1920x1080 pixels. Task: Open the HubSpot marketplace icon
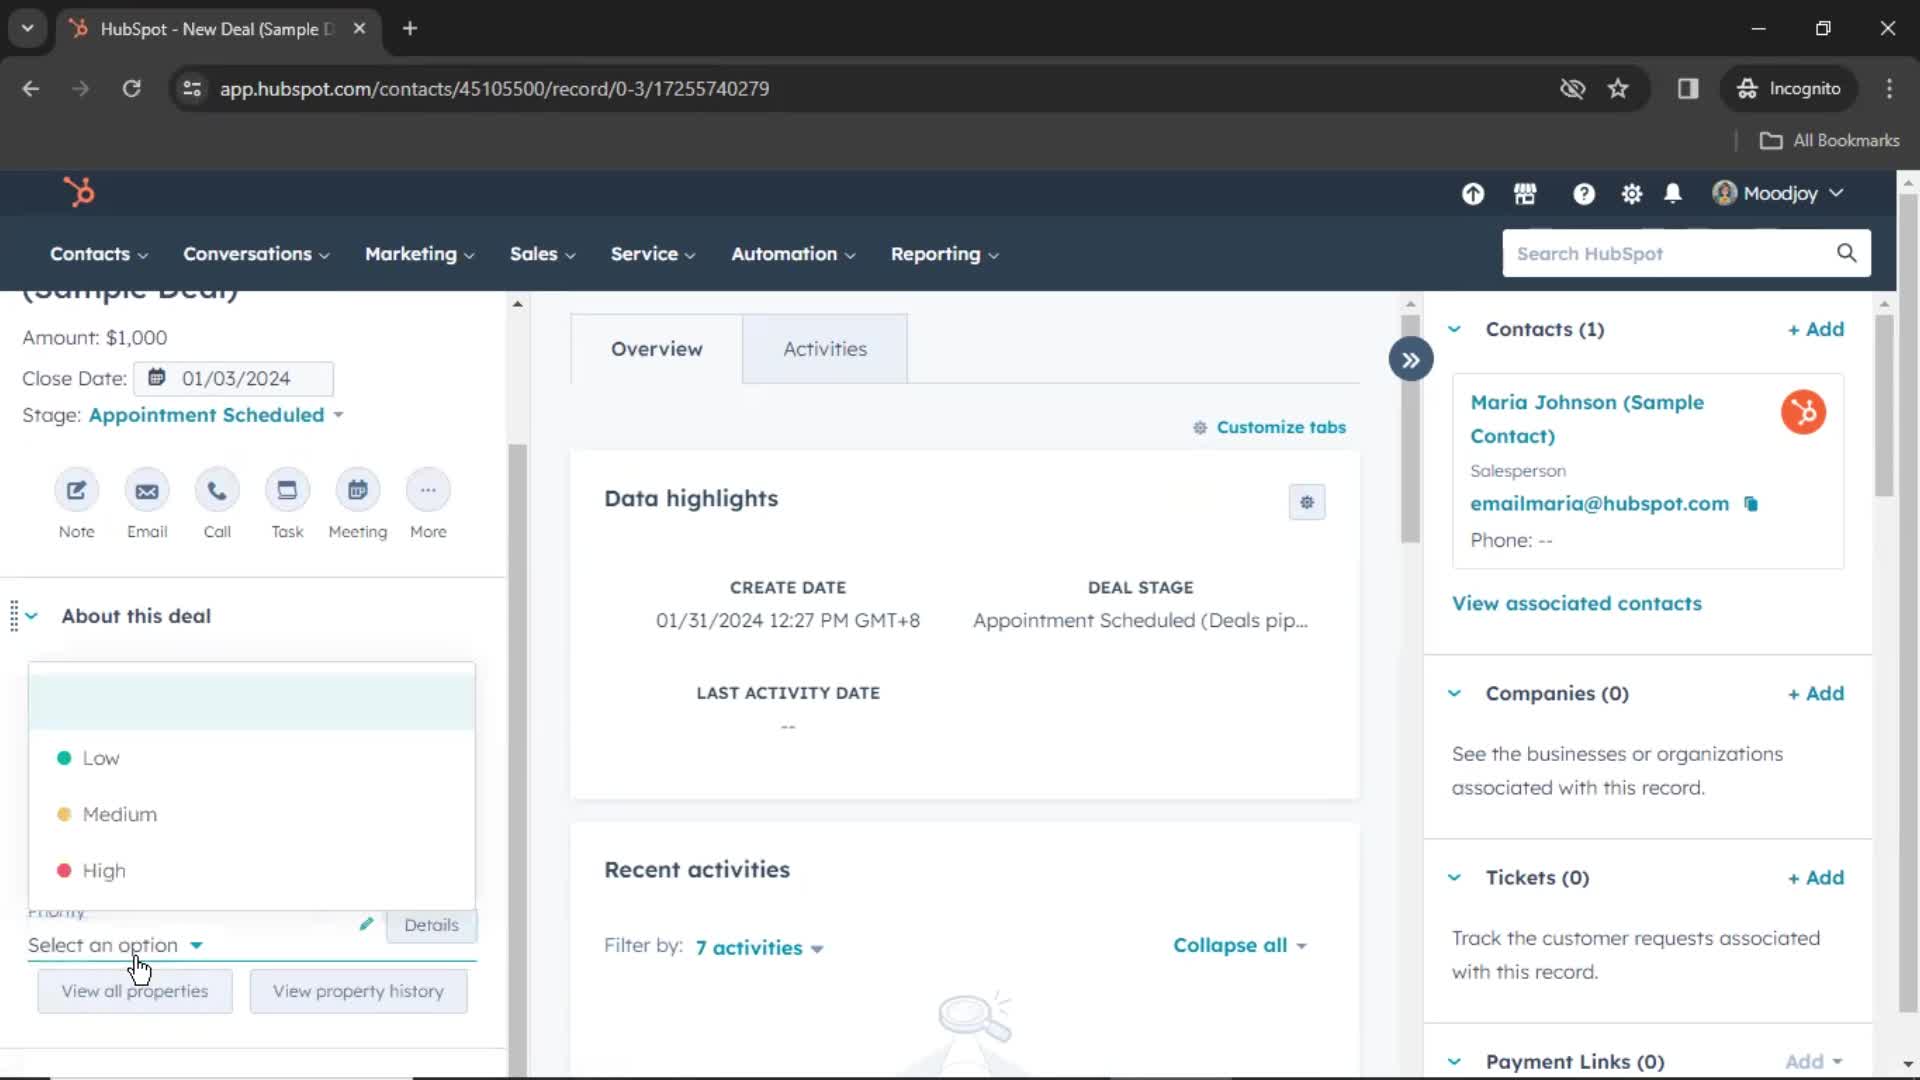pyautogui.click(x=1525, y=194)
